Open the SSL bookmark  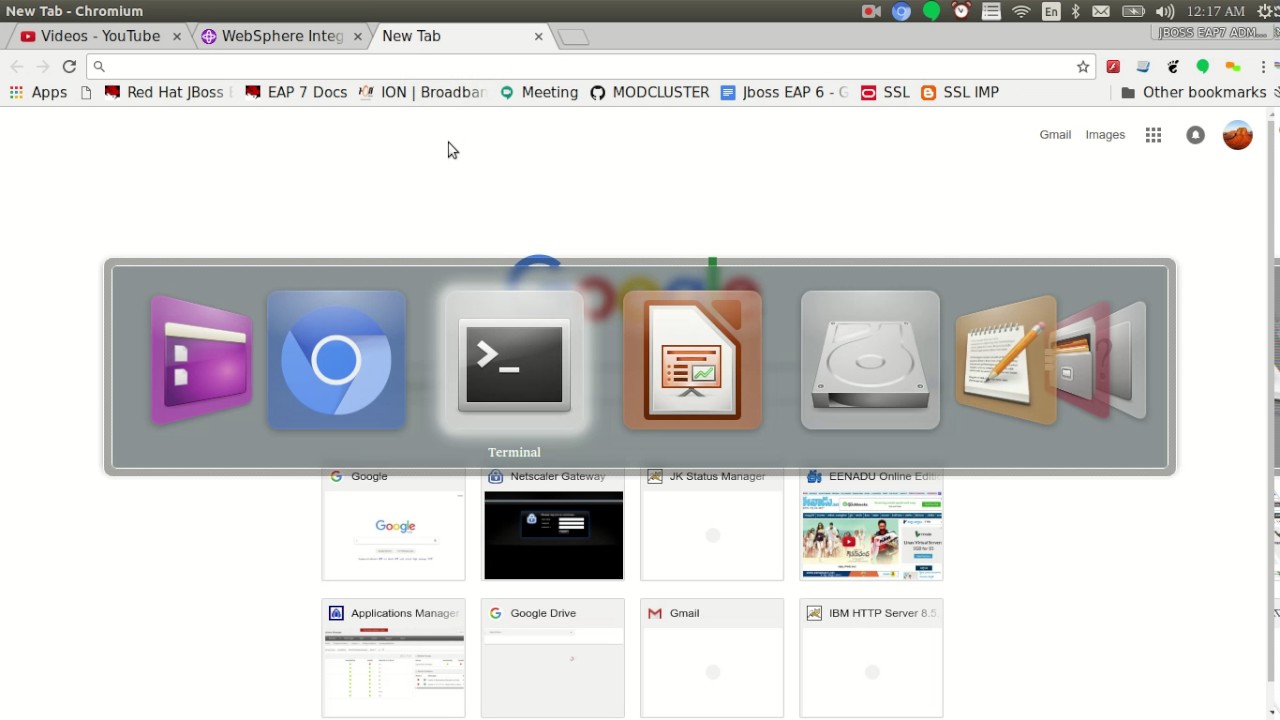886,92
